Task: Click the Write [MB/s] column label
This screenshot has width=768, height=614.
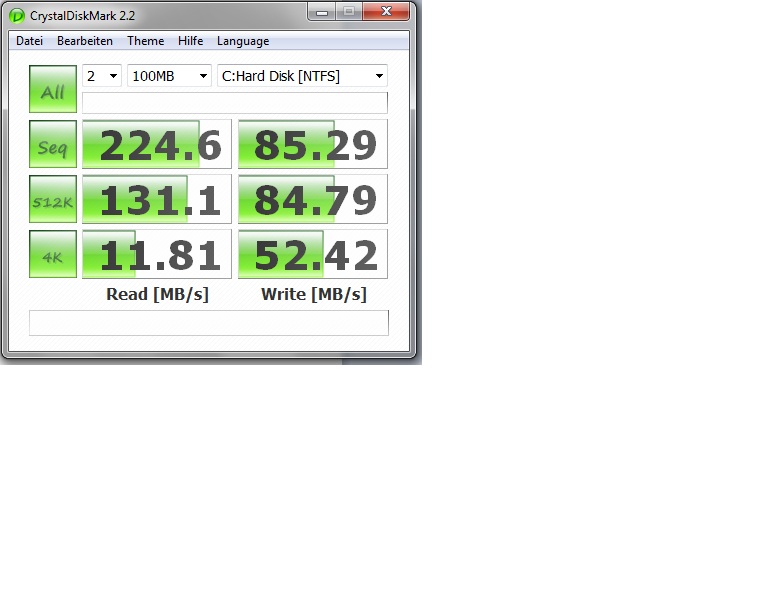Action: coord(313,294)
